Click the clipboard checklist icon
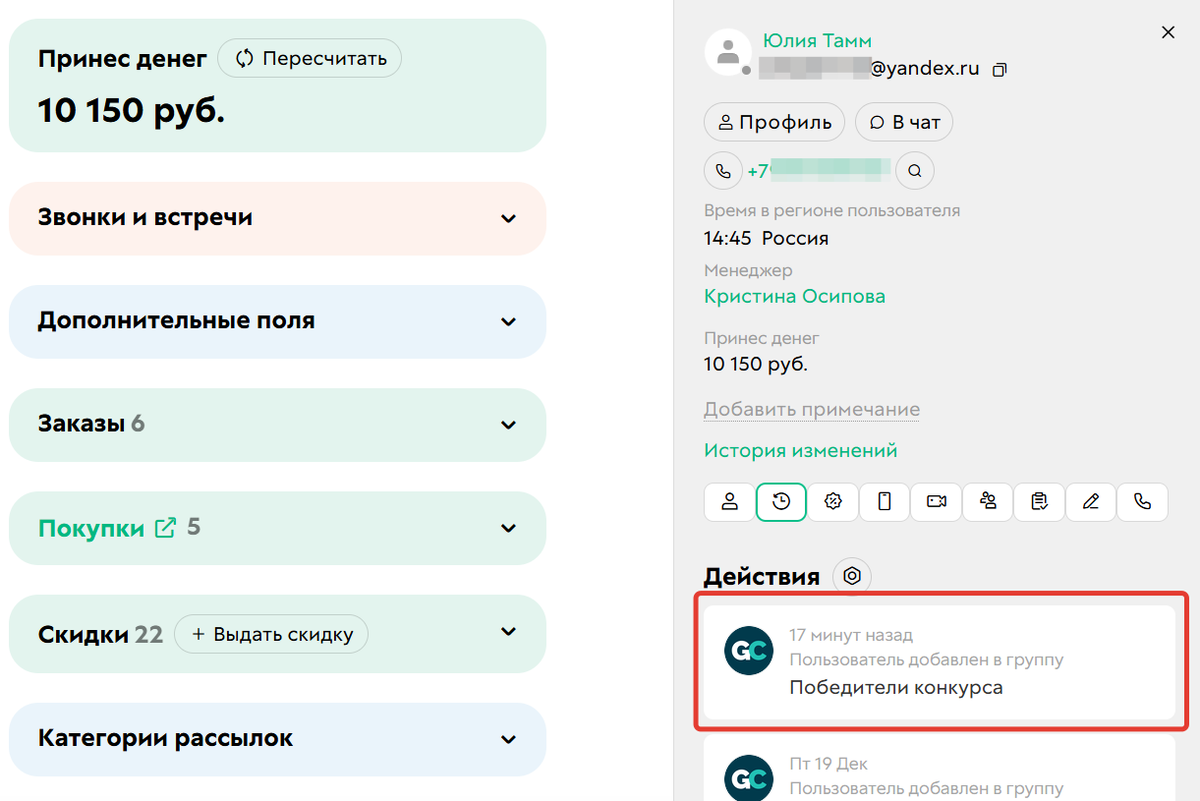 (x=1040, y=502)
